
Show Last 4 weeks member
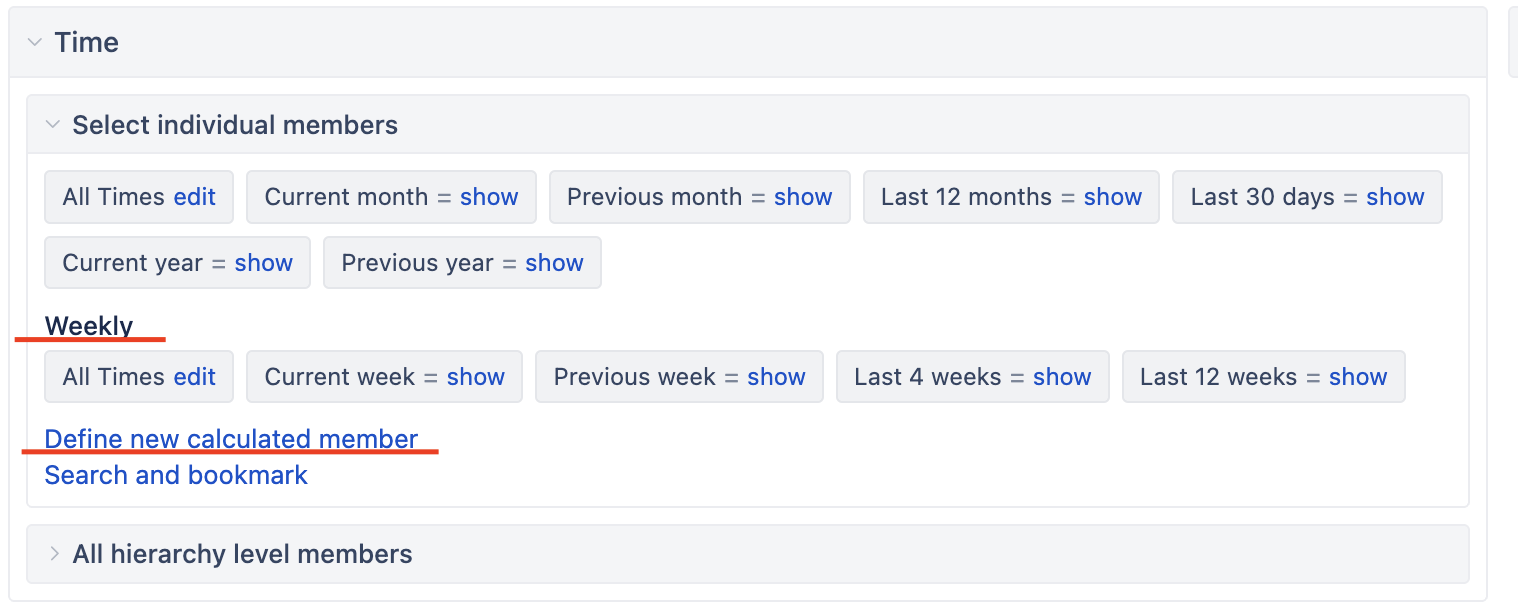coord(1062,377)
